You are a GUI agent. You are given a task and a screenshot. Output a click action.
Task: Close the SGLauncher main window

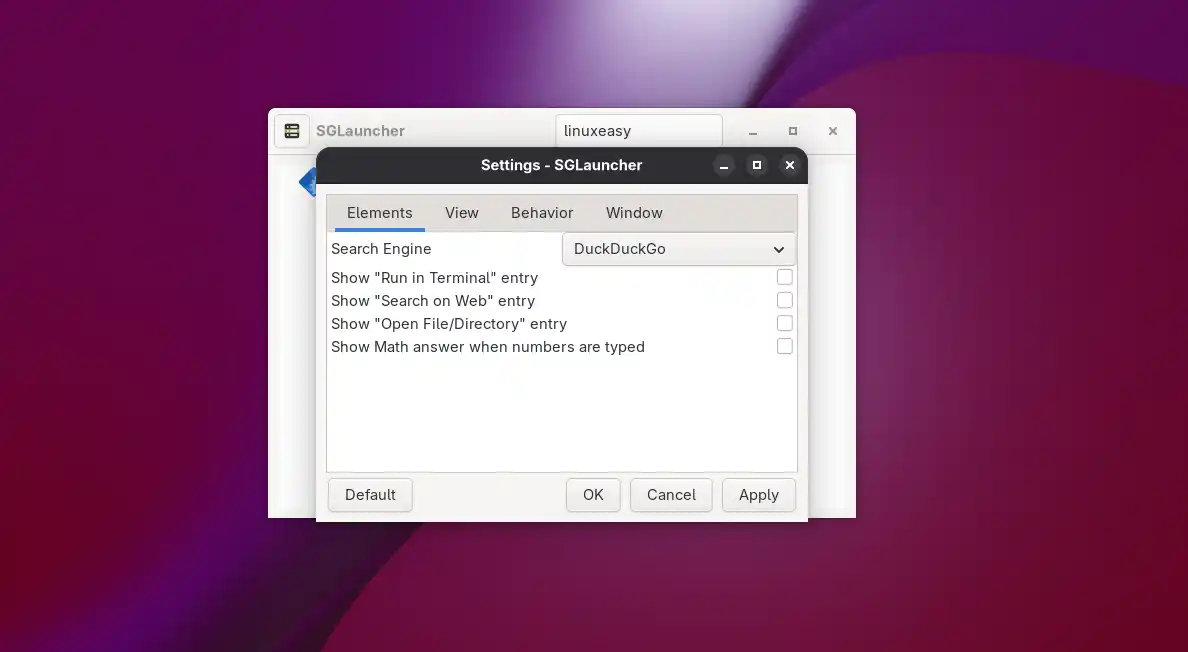pos(833,131)
